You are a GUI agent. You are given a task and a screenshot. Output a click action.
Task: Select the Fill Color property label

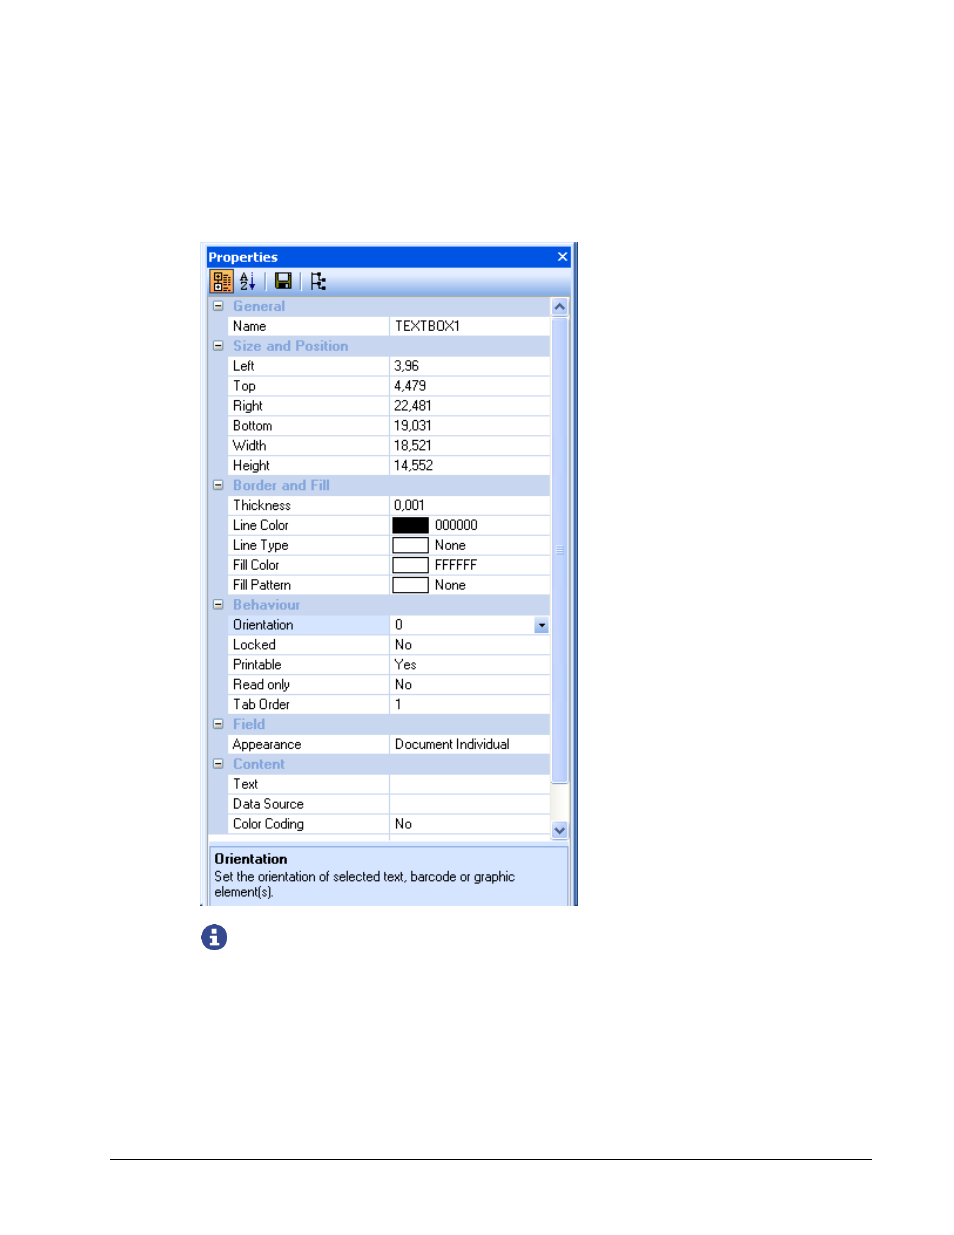coord(256,565)
